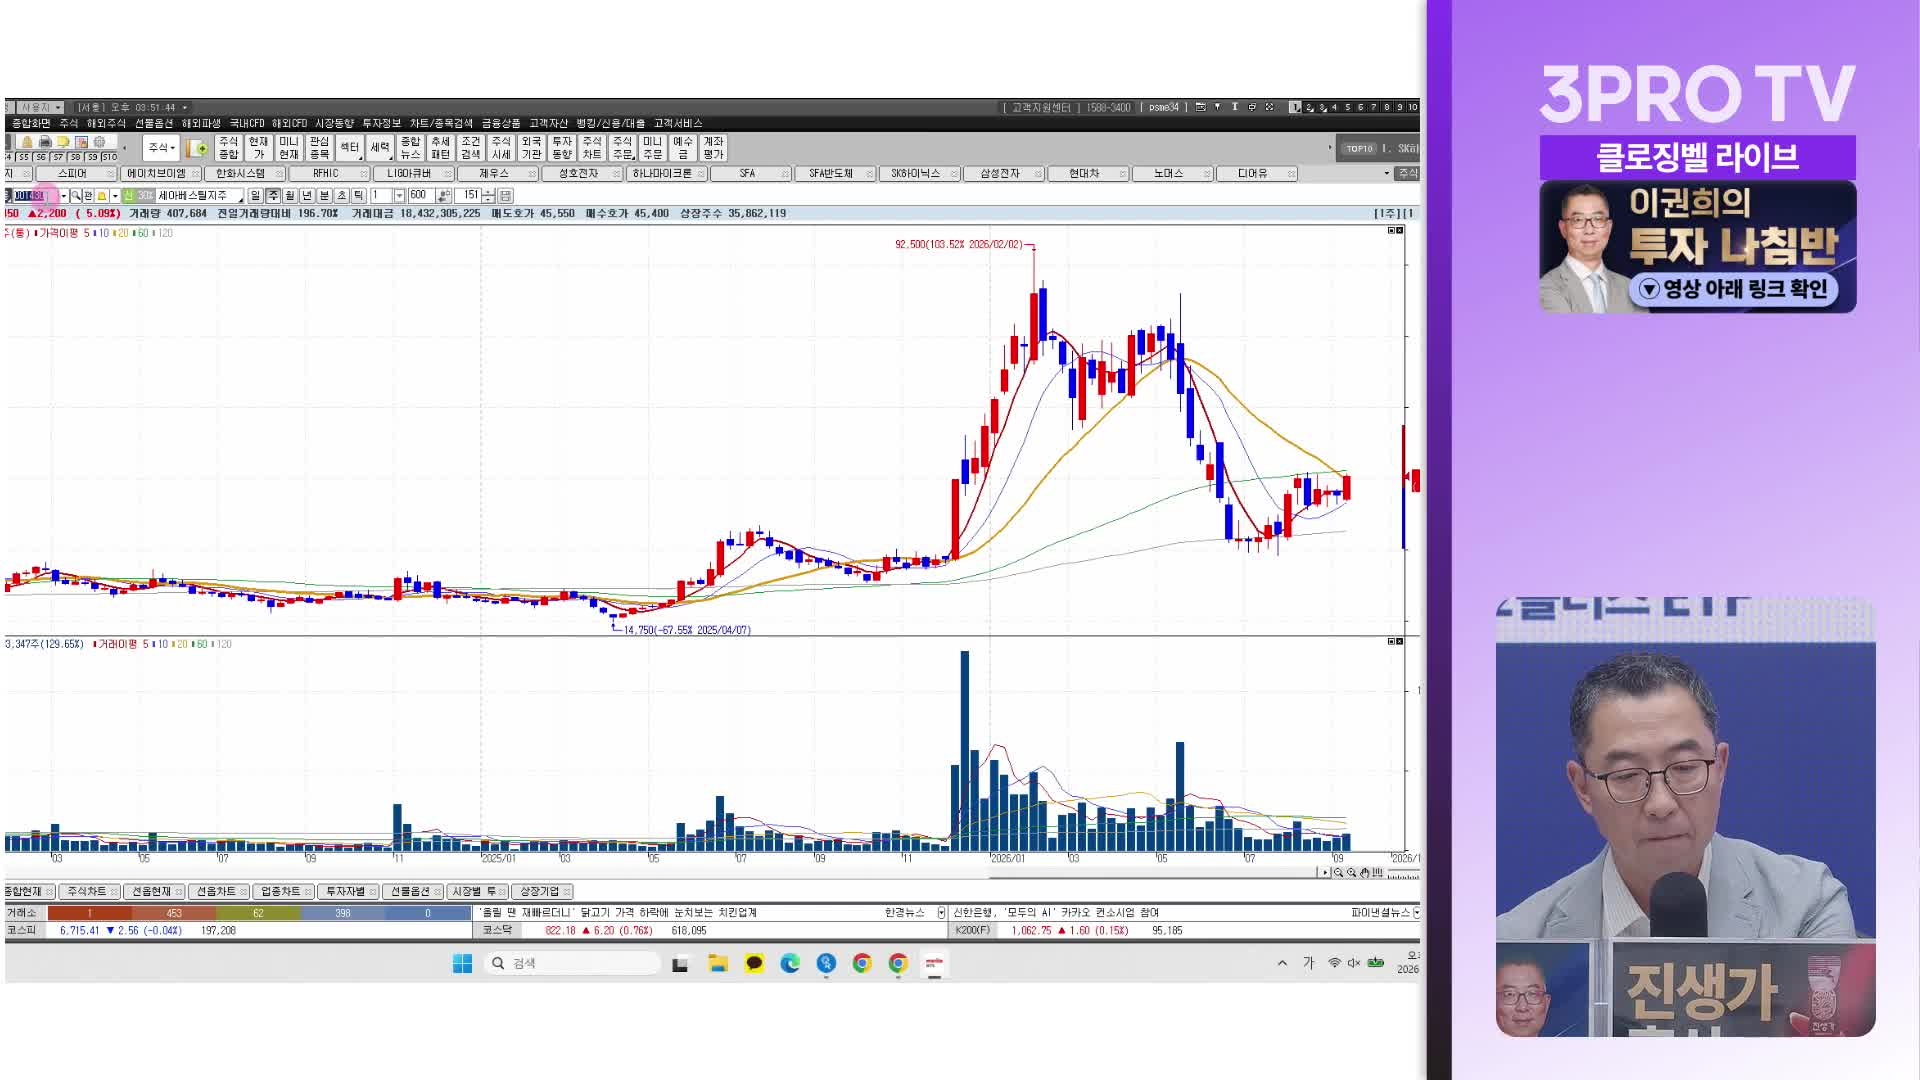The height and width of the screenshot is (1080, 1920).
Task: Select the yearly 년 chart period toggle
Action: [307, 196]
